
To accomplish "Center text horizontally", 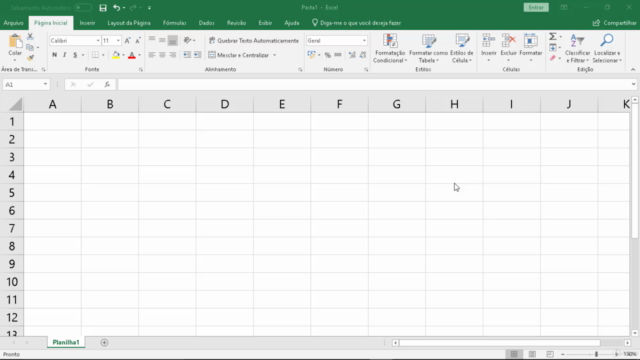I will [162, 55].
